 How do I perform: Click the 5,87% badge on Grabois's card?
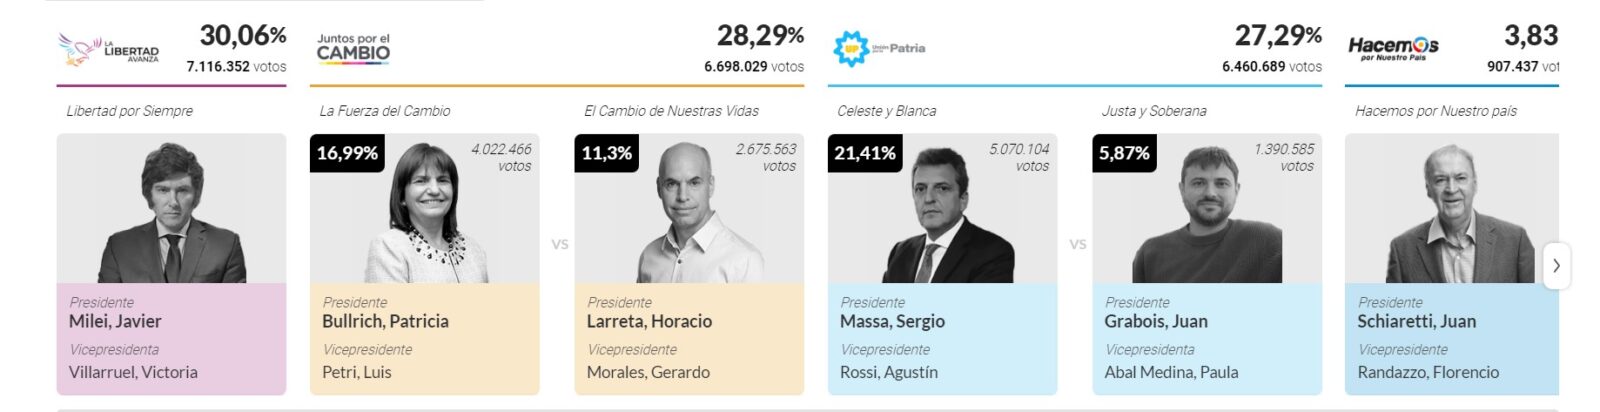1124,153
